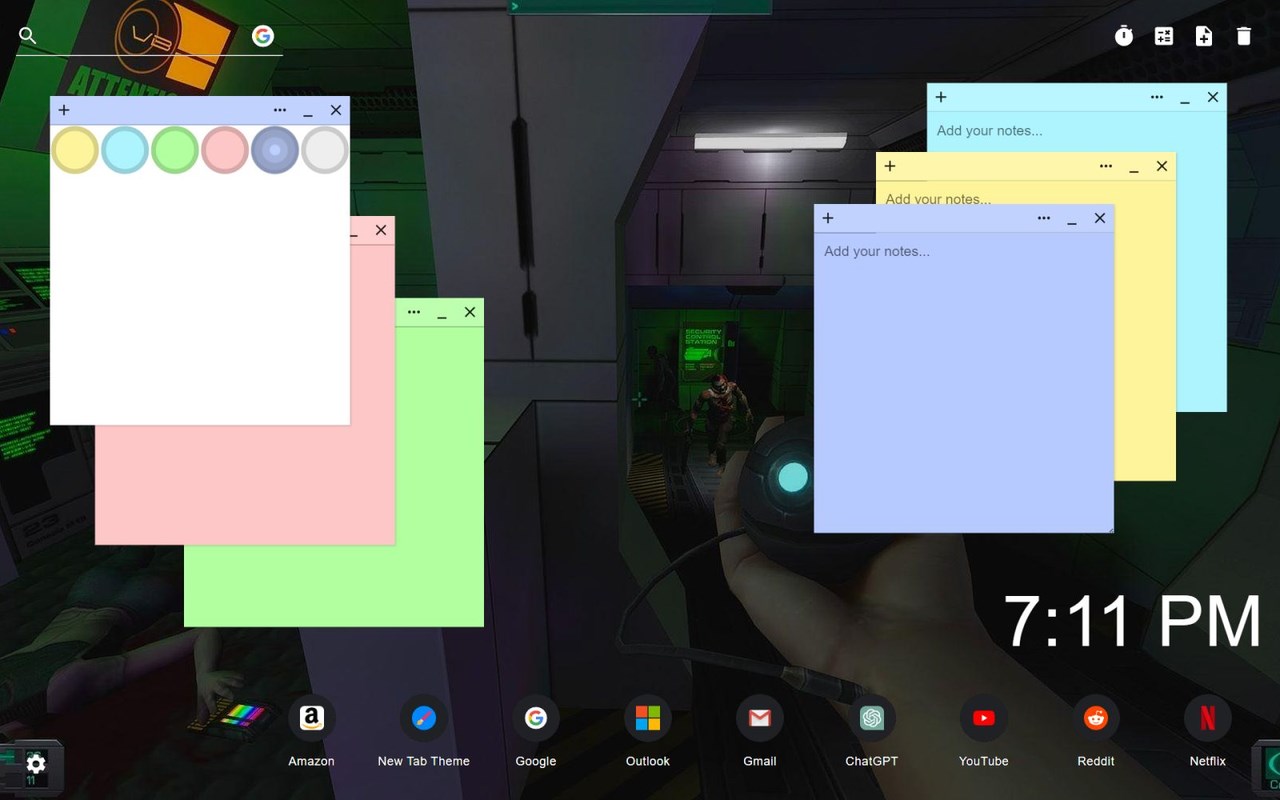Viewport: 1280px width, 800px height.
Task: Click the trash can icon to delete notes
Action: coord(1244,36)
